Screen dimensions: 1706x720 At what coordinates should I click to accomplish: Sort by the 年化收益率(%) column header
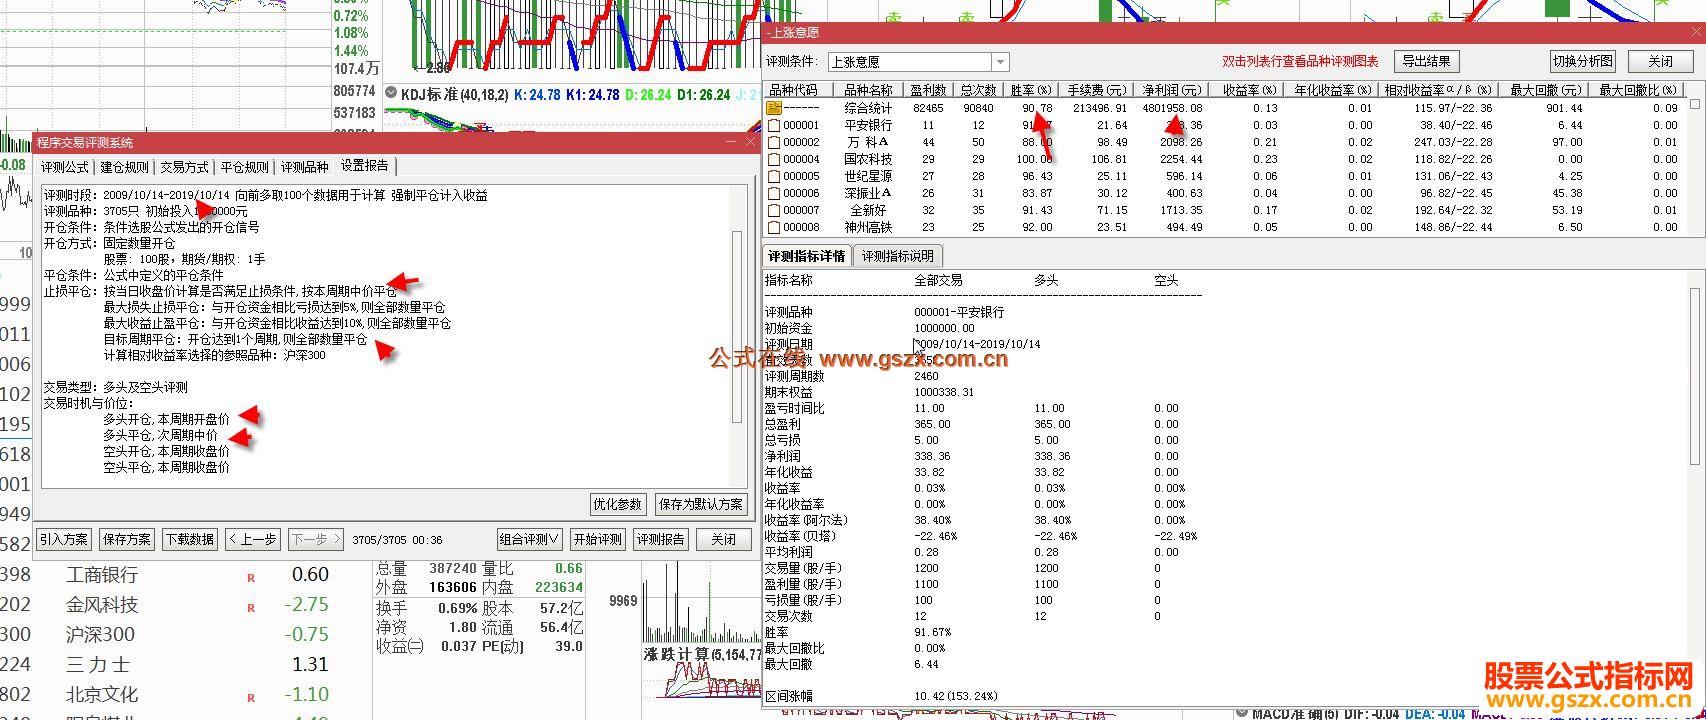tap(1331, 90)
